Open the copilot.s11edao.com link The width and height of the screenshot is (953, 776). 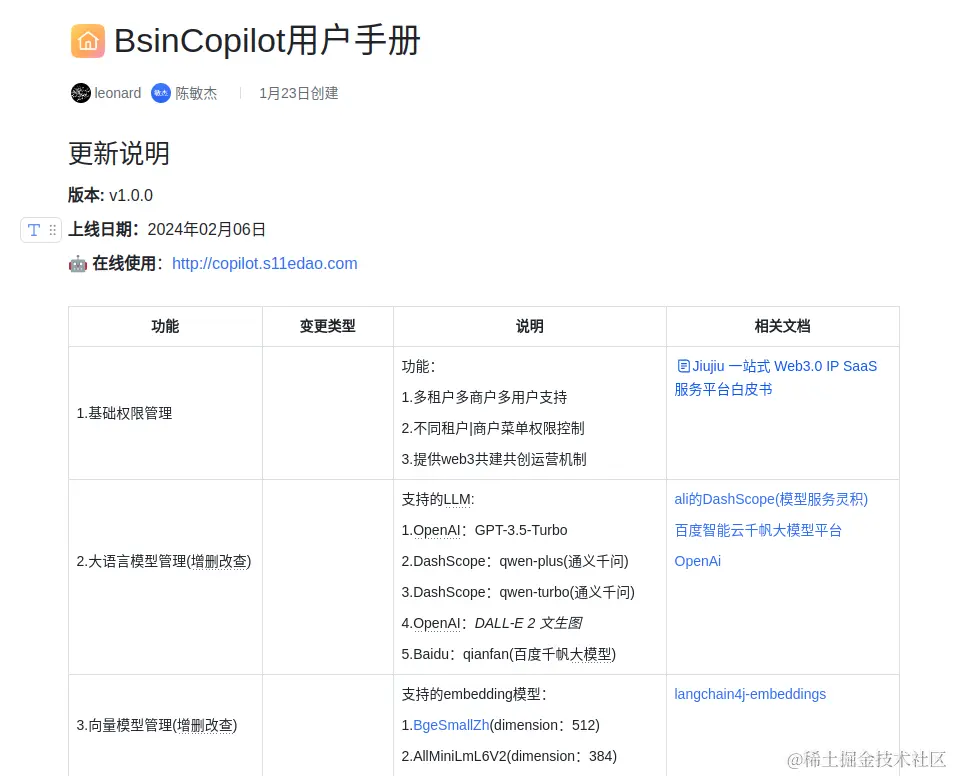(264, 264)
